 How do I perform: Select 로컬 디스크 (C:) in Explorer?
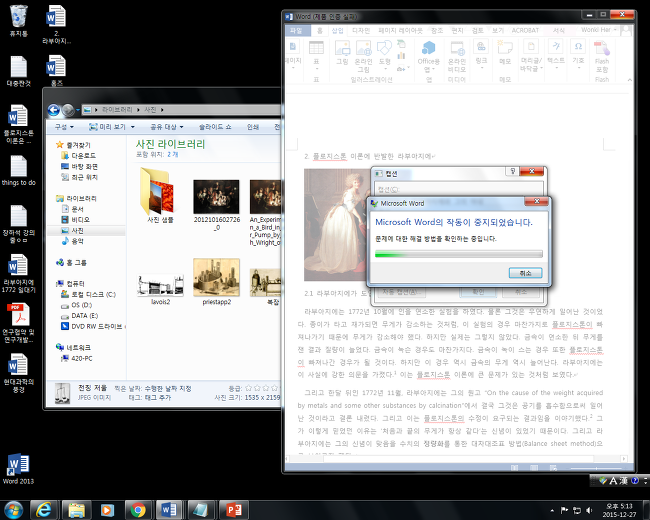tap(88, 294)
